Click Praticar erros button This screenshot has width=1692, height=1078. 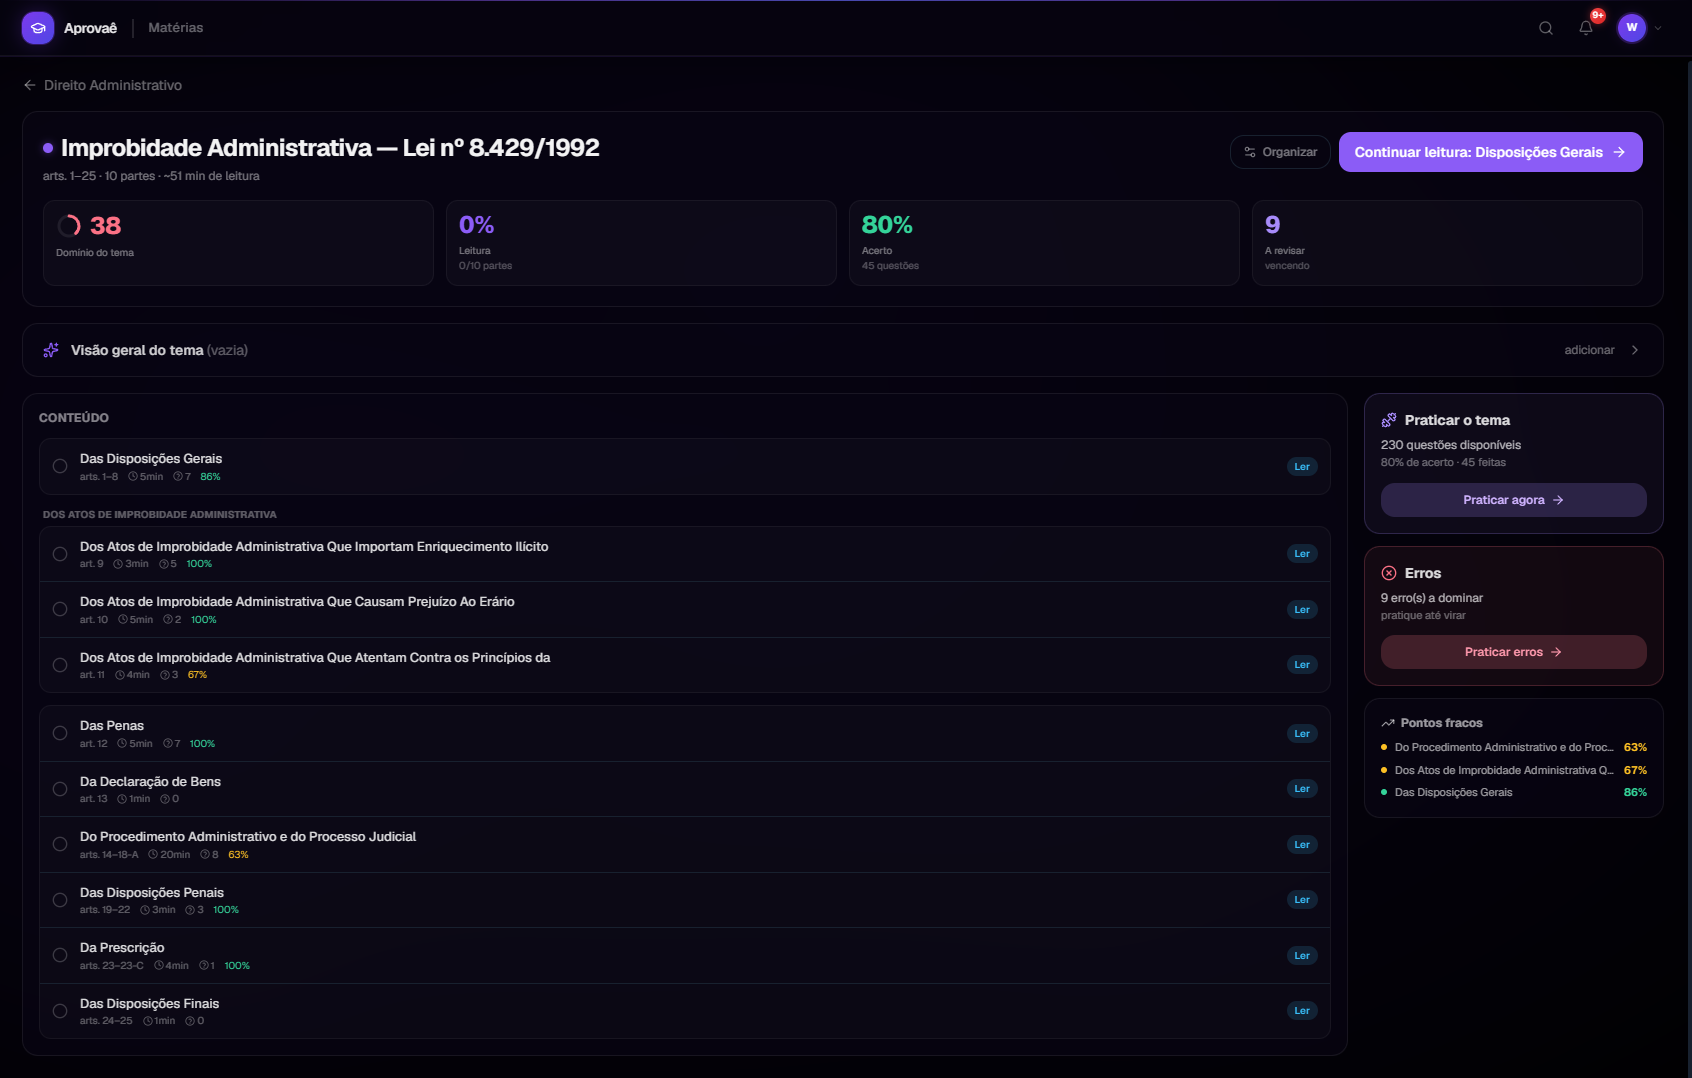point(1513,652)
